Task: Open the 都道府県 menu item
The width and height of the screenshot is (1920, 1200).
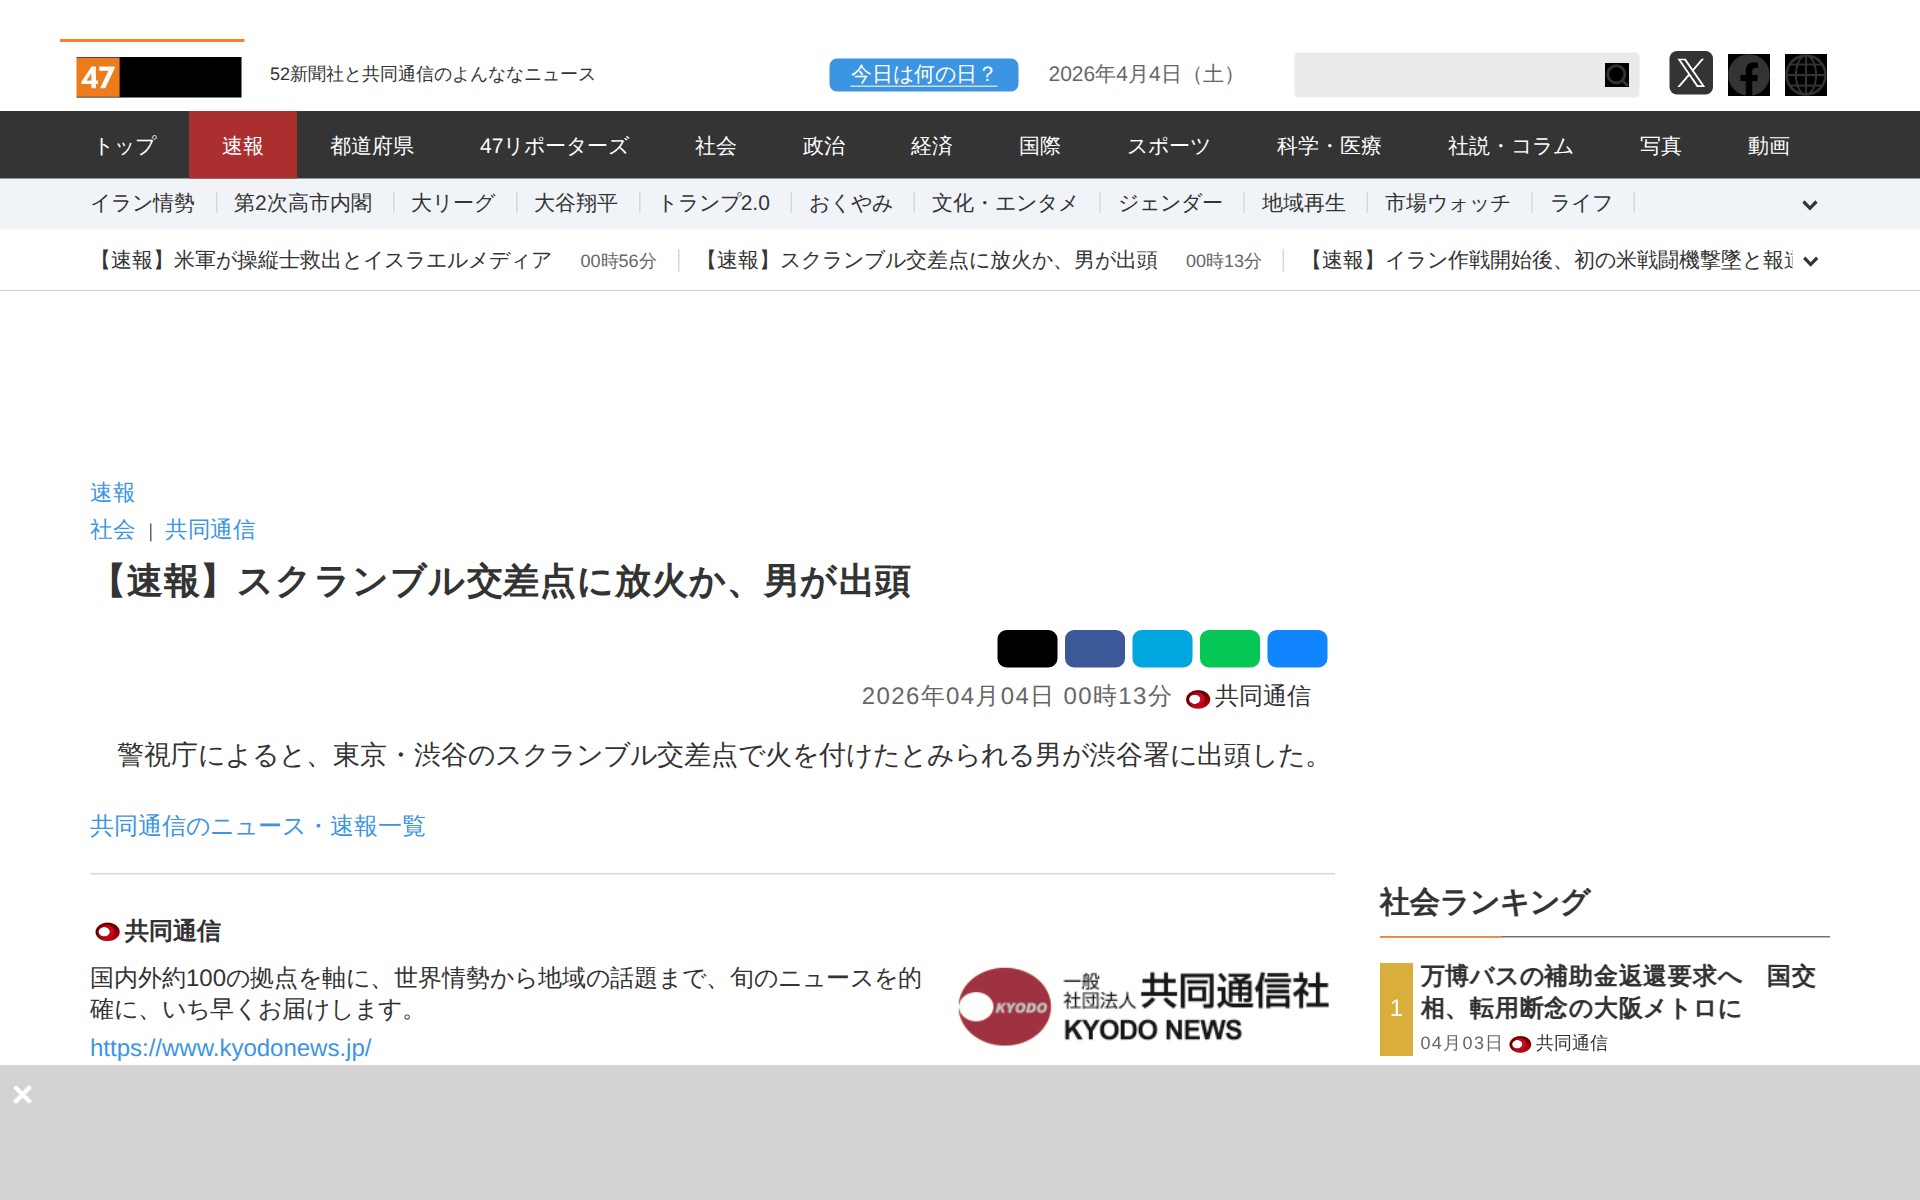Action: click(372, 146)
